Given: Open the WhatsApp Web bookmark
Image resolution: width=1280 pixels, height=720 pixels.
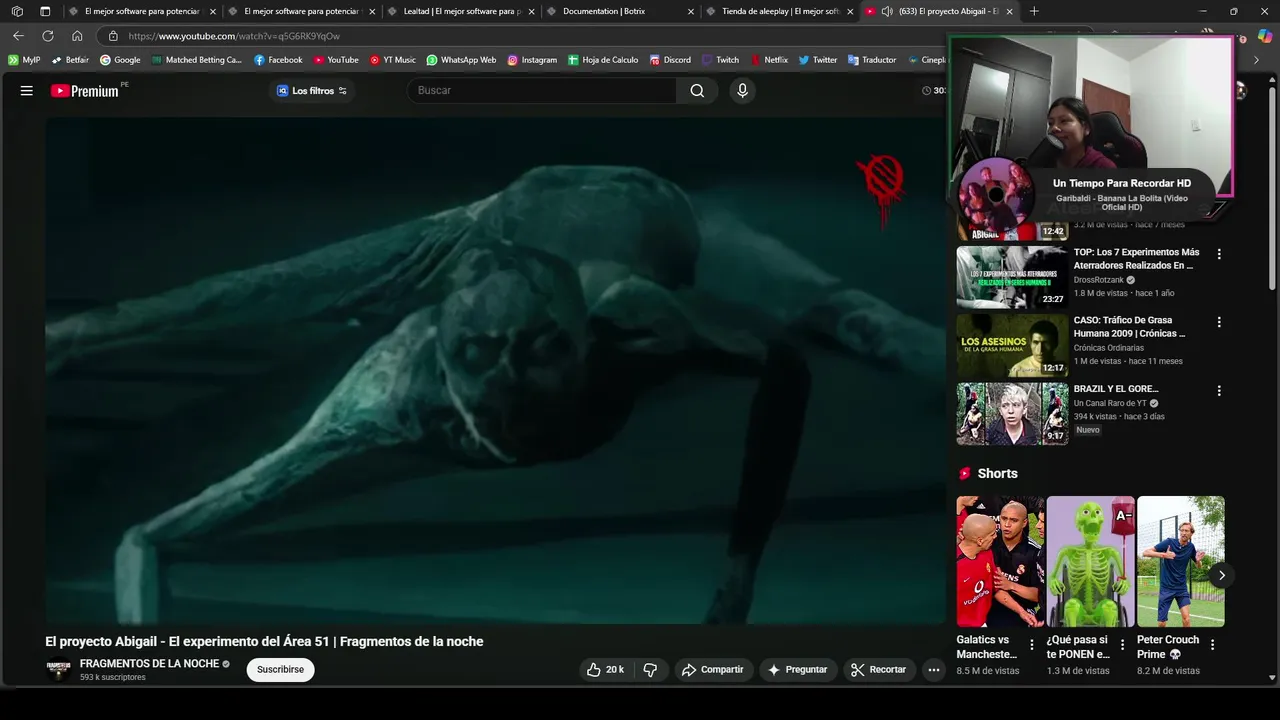Looking at the screenshot, I should click(461, 60).
